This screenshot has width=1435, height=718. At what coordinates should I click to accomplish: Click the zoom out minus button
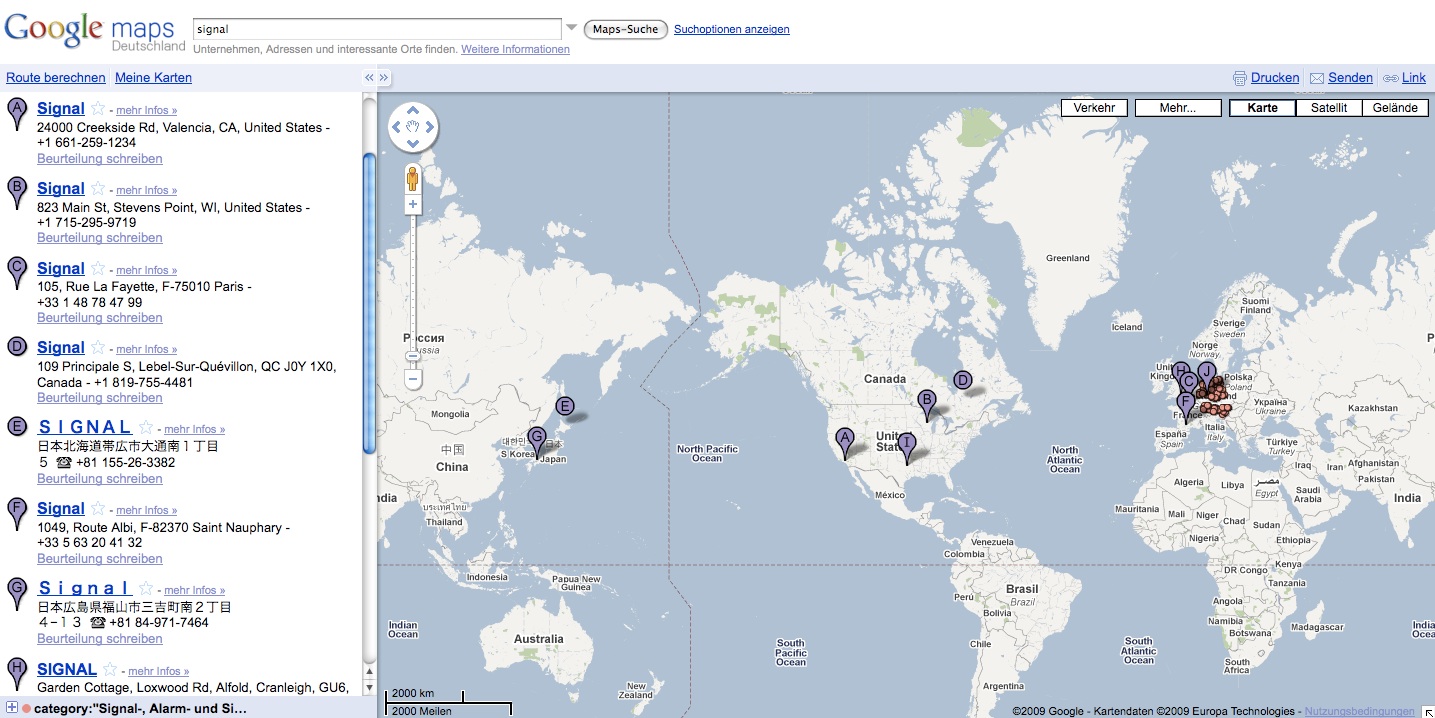pos(413,380)
